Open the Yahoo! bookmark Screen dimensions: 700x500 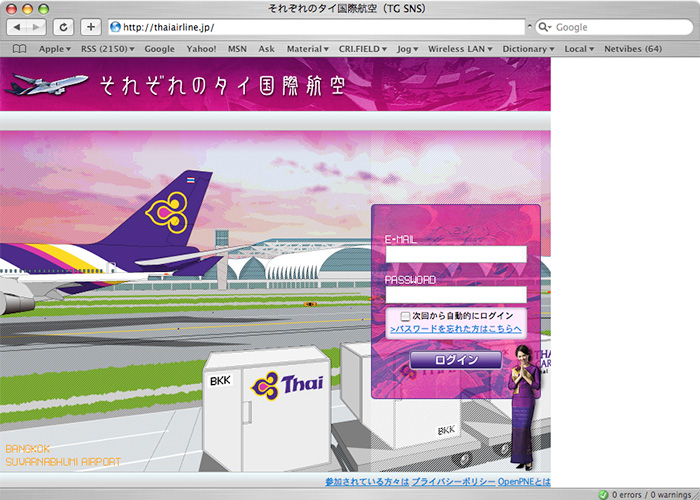[201, 49]
